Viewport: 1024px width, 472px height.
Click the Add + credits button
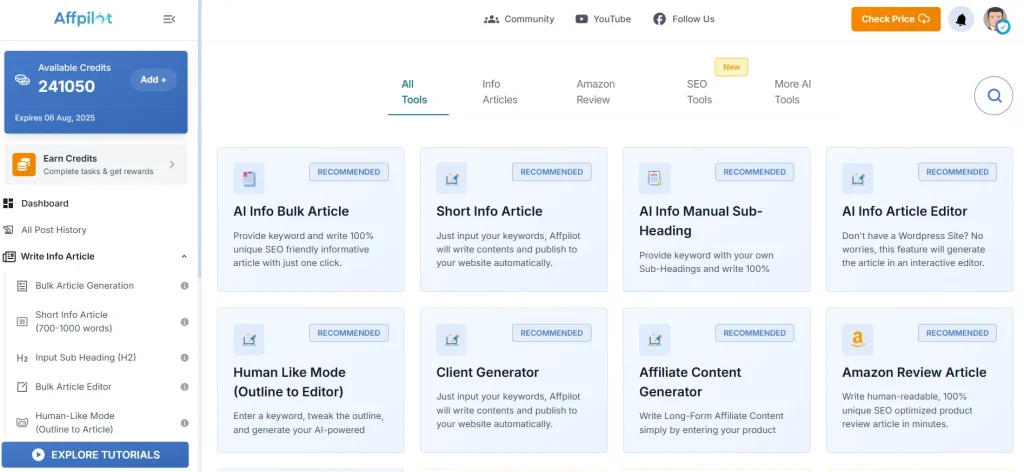click(x=153, y=80)
